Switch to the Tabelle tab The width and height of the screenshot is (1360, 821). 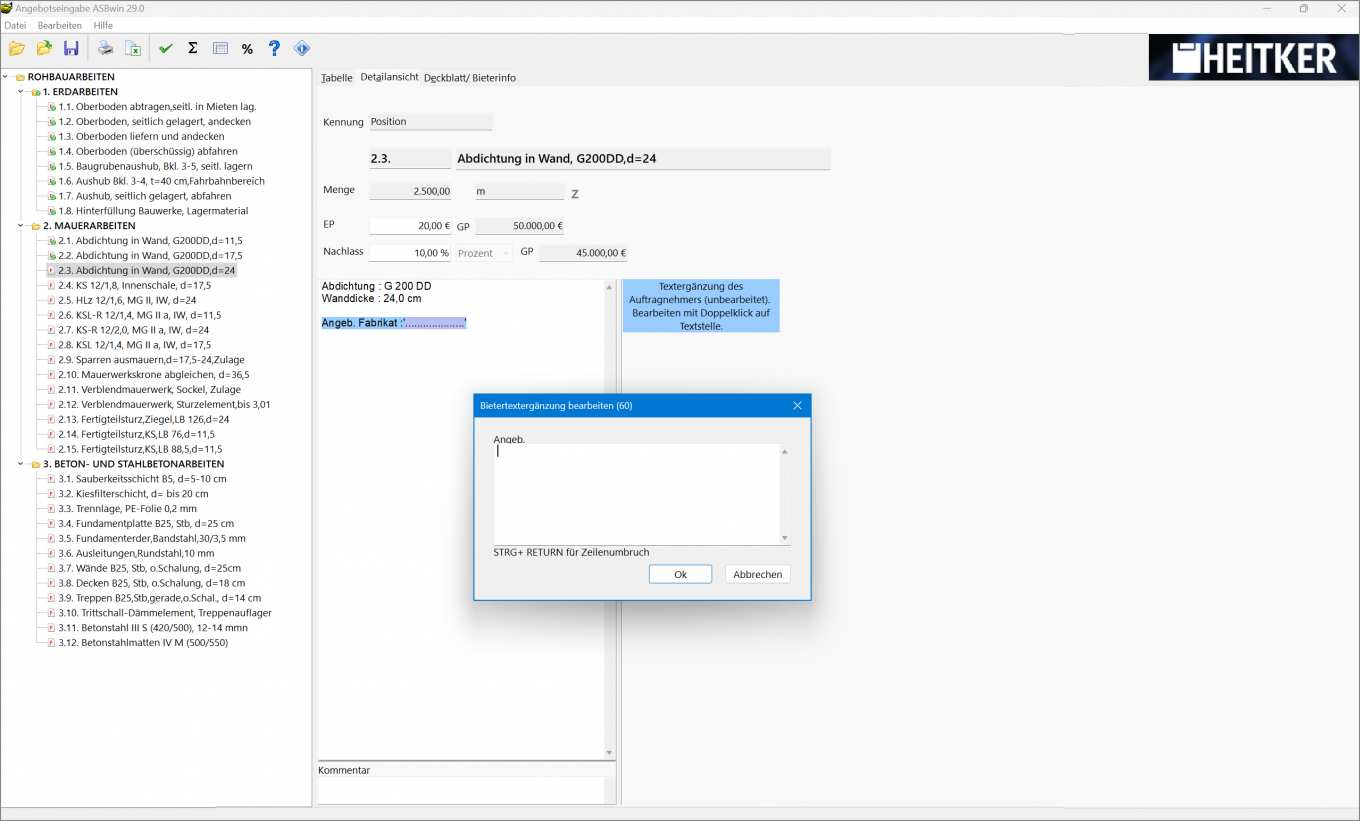(336, 77)
